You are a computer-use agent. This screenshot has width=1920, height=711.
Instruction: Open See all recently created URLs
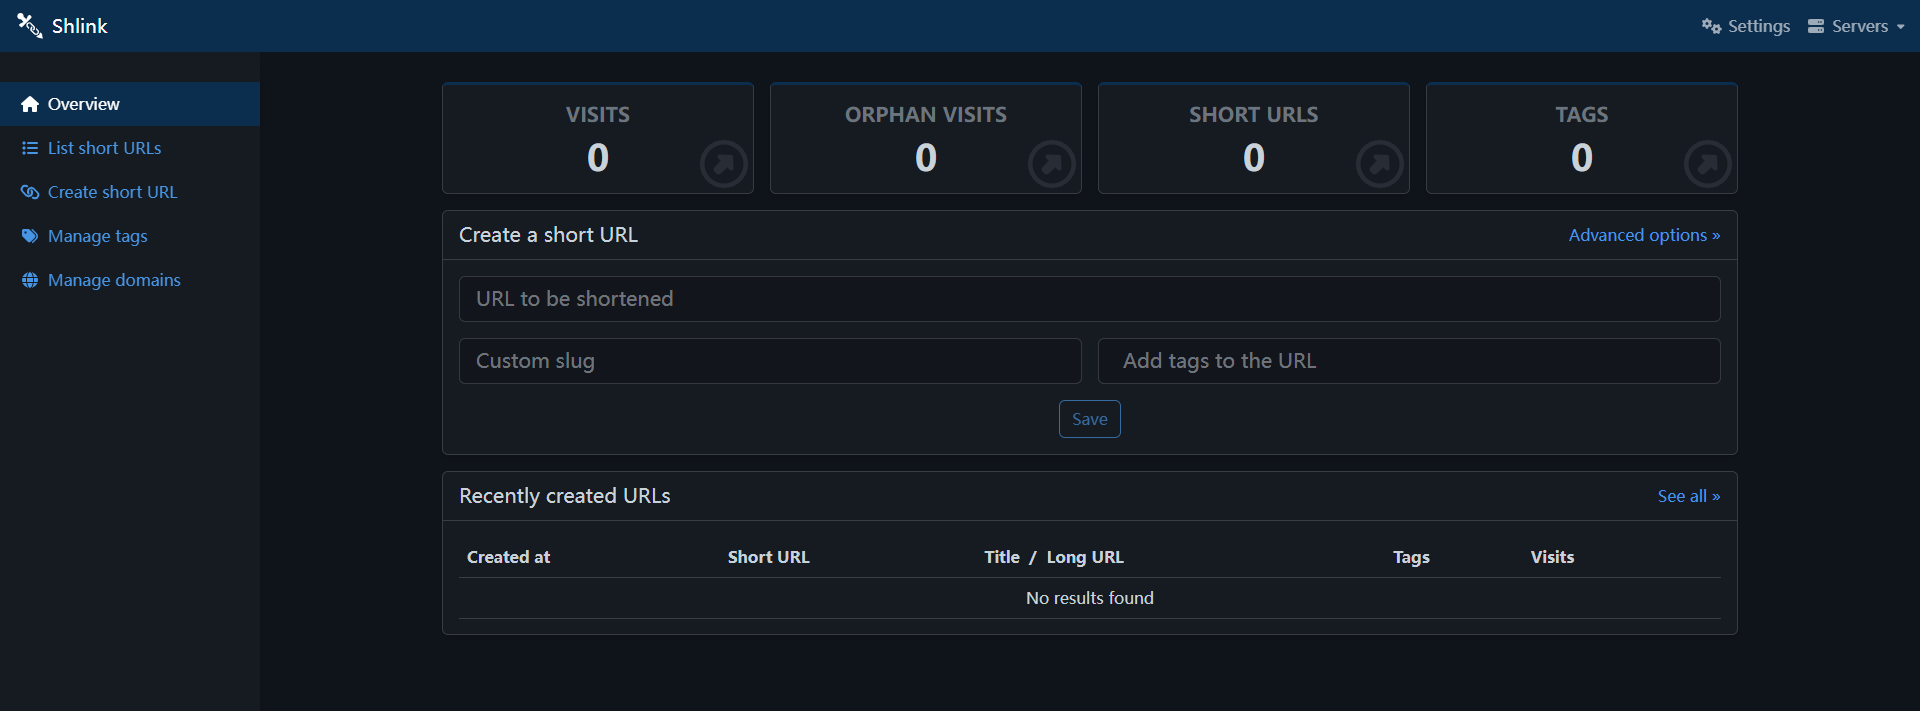pos(1689,496)
